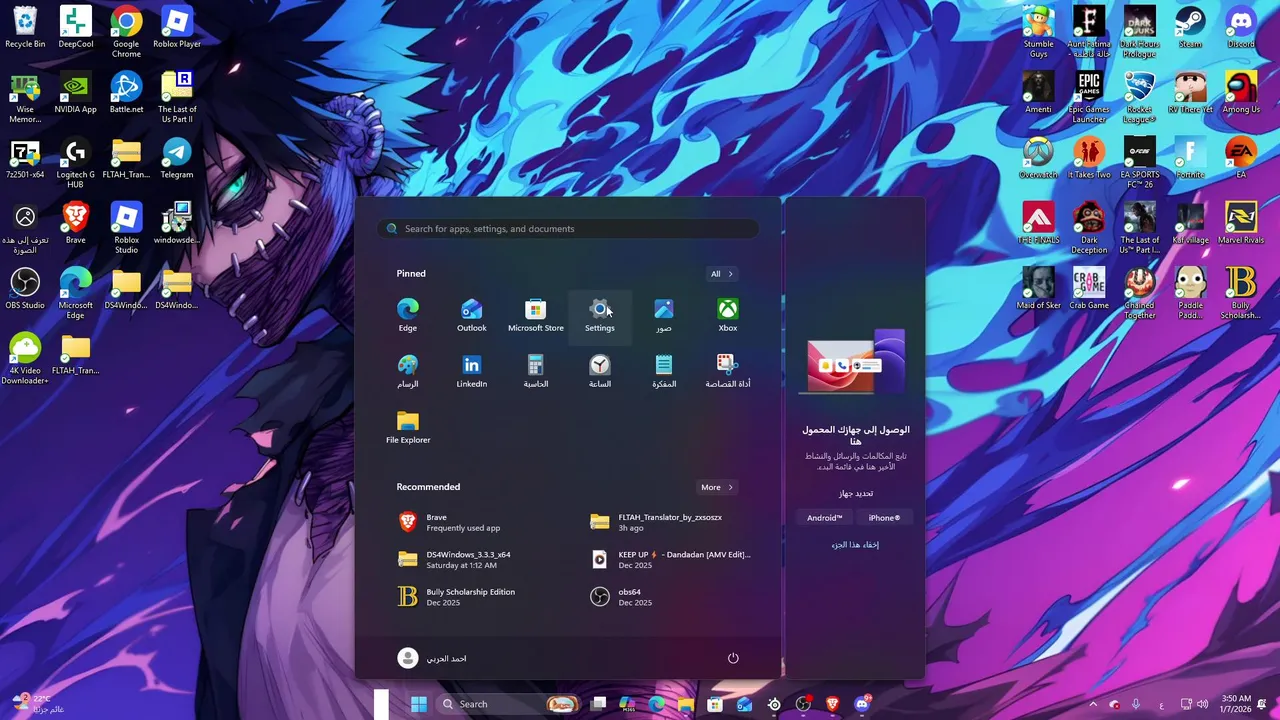Choose Android device option
The width and height of the screenshot is (1280, 720).
[825, 518]
